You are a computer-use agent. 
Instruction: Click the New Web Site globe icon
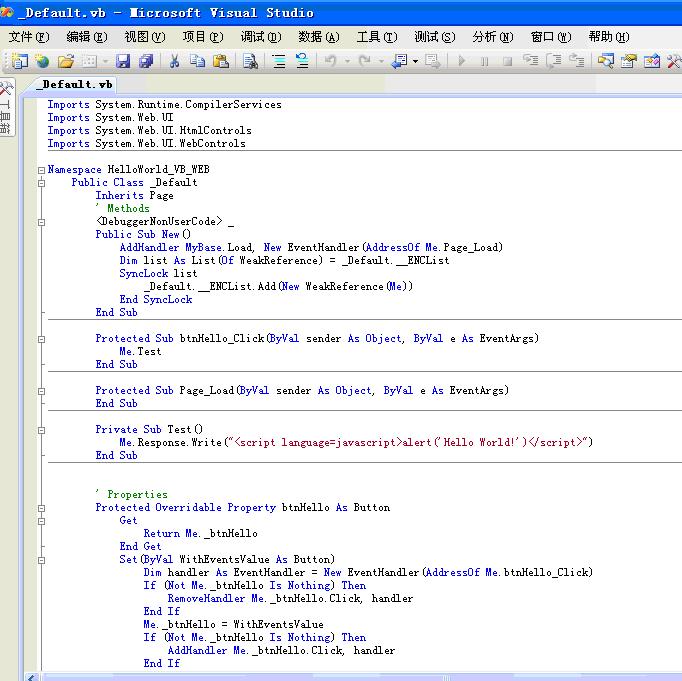tap(42, 61)
